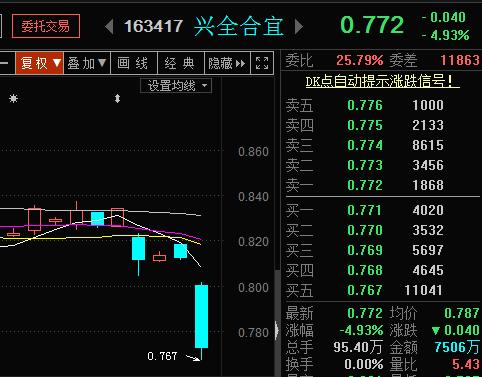482x377 pixels.
Task: Click 卖五 volume 1000
Action: pyautogui.click(x=428, y=105)
